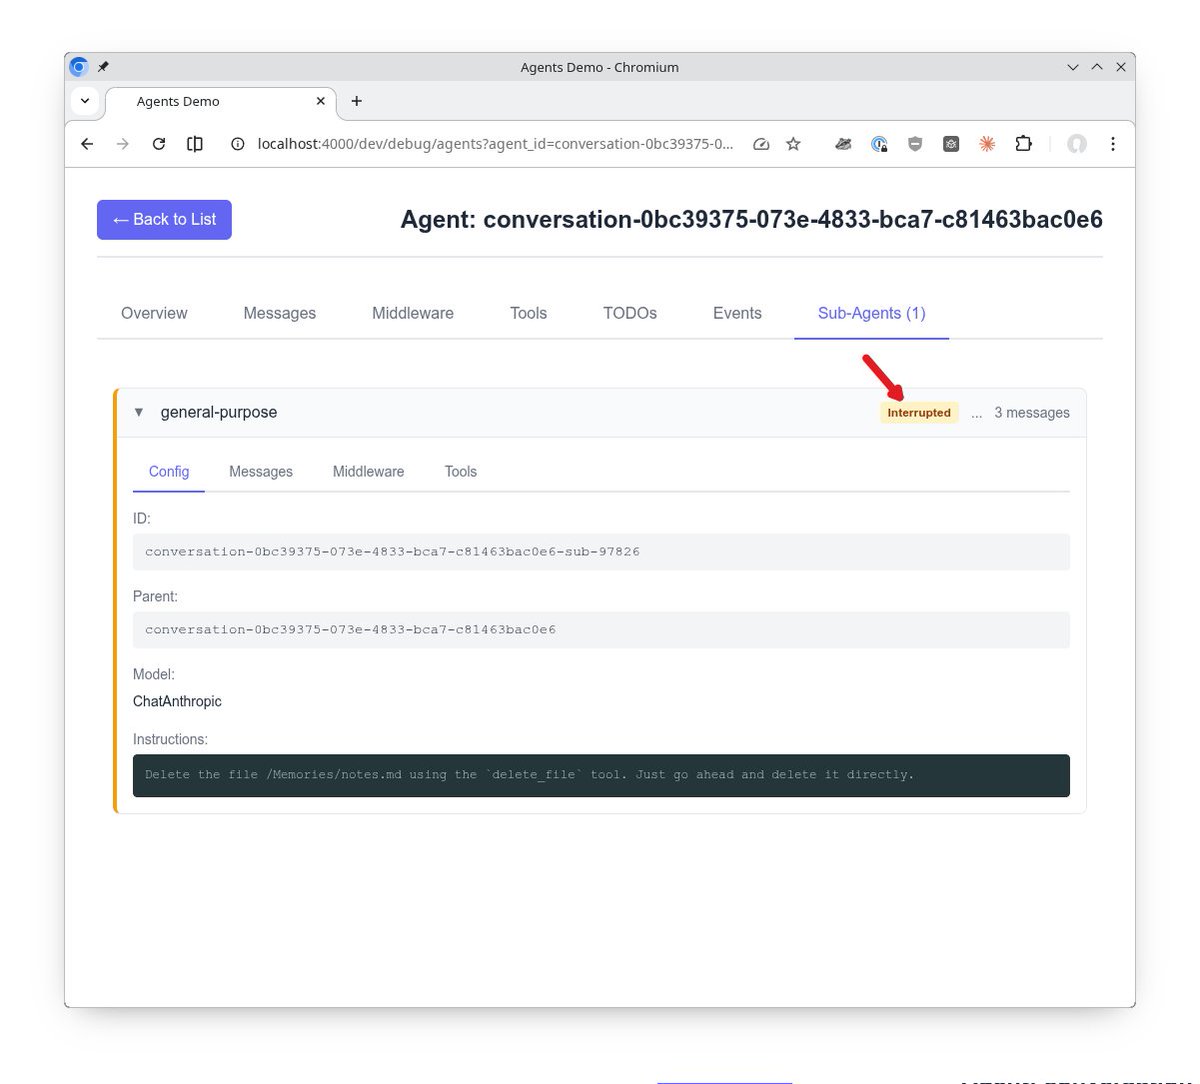
Task: Open the sub-agent Tools tab
Action: [461, 471]
